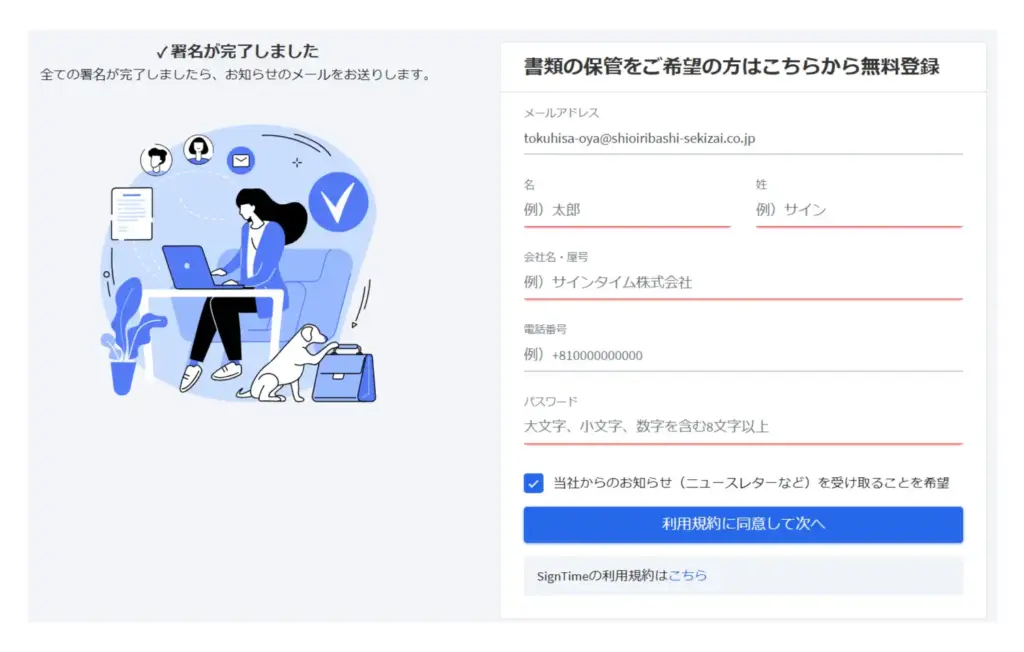Focus the 名 first name field
Image resolution: width=1024 pixels, height=652 pixels.
click(627, 210)
